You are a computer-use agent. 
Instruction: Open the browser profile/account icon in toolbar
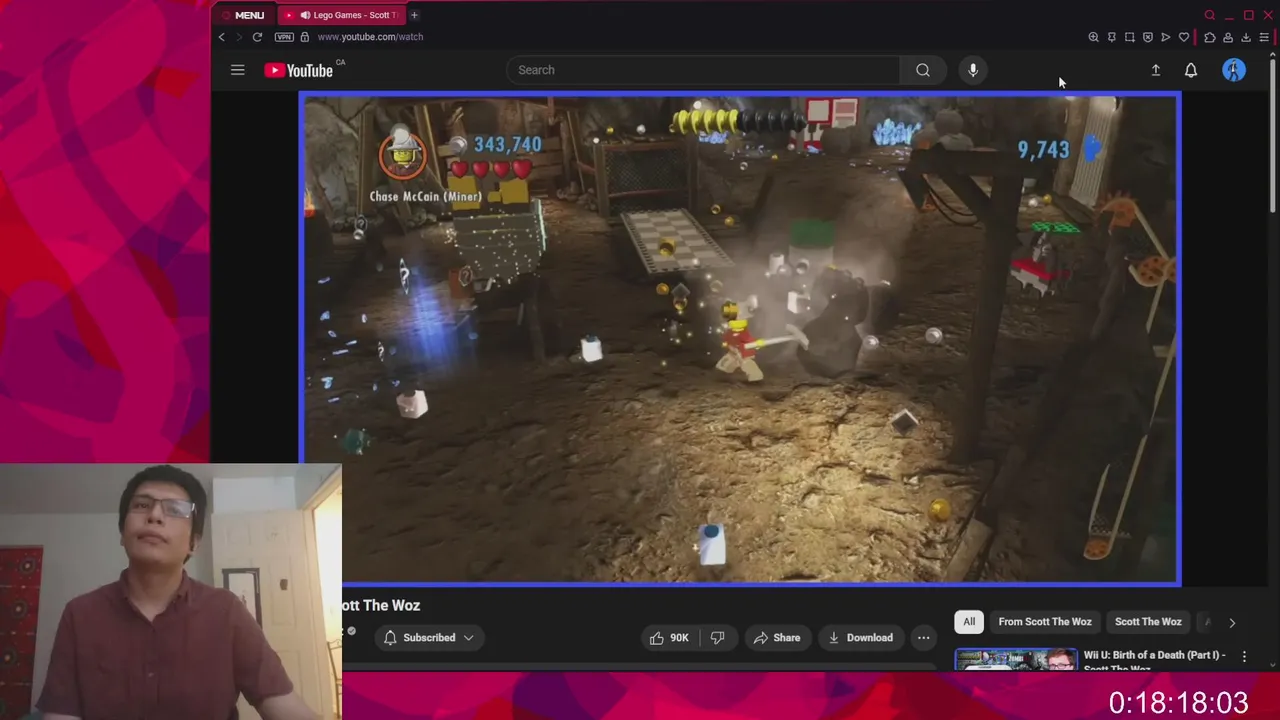point(1228,37)
